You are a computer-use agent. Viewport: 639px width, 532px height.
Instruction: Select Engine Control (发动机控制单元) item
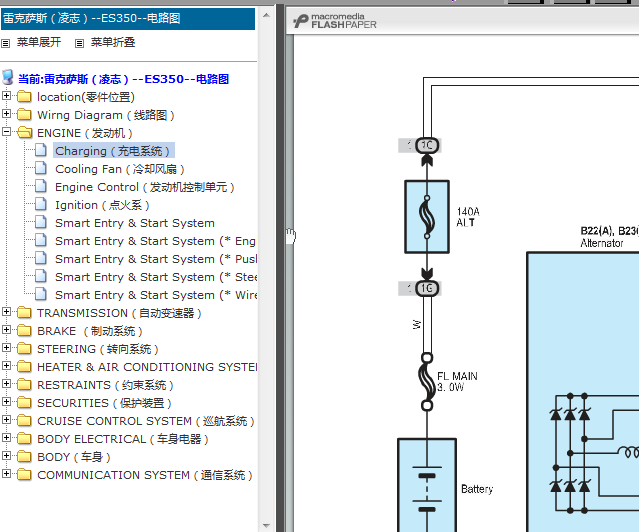click(x=145, y=187)
